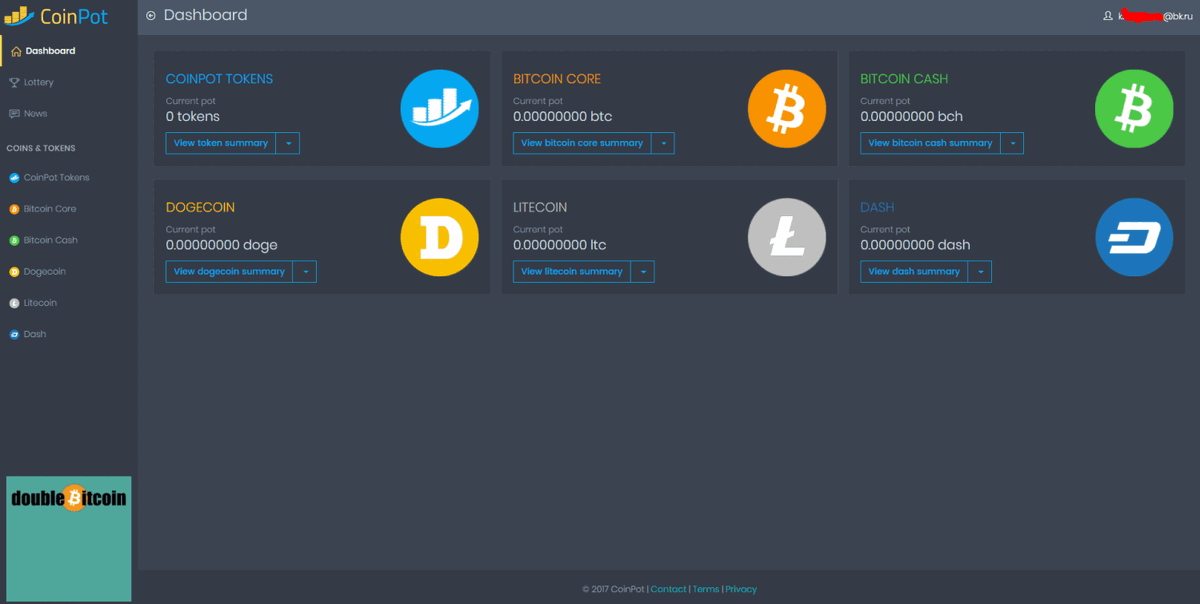Click the COINS & TOKENS sidebar section label
Viewport: 1200px width, 604px height.
(x=41, y=148)
